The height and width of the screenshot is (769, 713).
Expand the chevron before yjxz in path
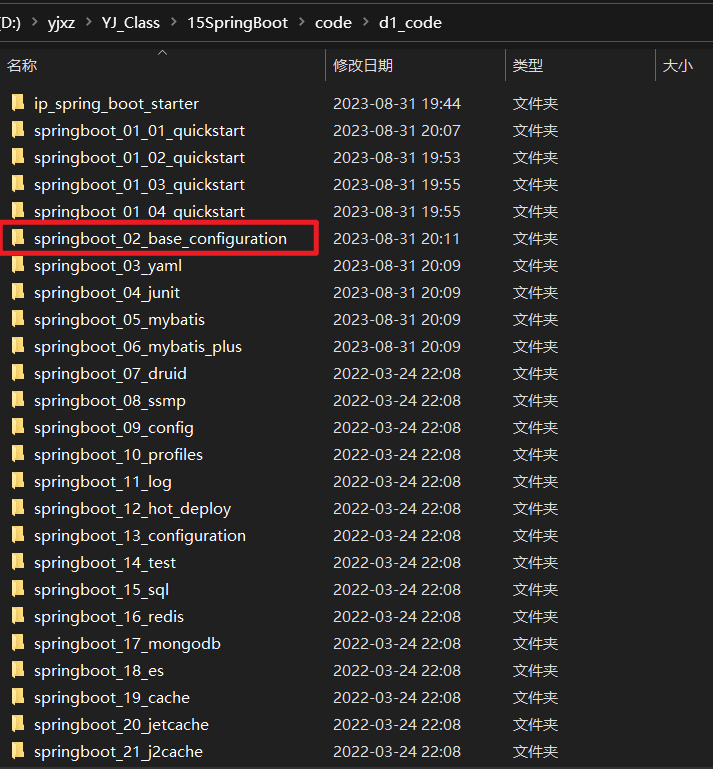click(34, 22)
